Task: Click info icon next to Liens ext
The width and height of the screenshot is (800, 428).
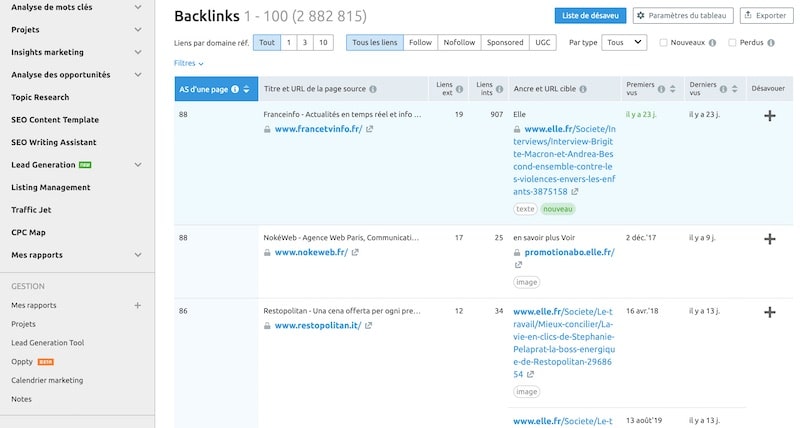Action: [459, 89]
